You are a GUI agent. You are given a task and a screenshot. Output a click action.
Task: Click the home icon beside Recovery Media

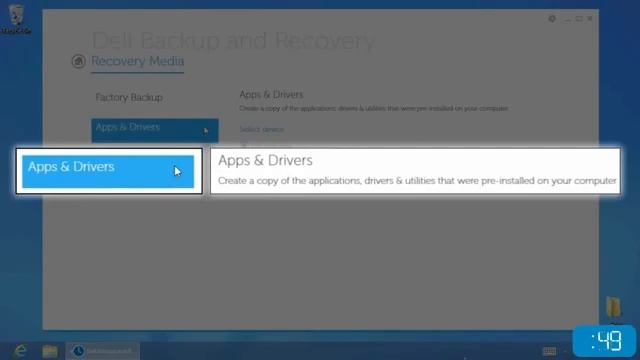tap(78, 62)
